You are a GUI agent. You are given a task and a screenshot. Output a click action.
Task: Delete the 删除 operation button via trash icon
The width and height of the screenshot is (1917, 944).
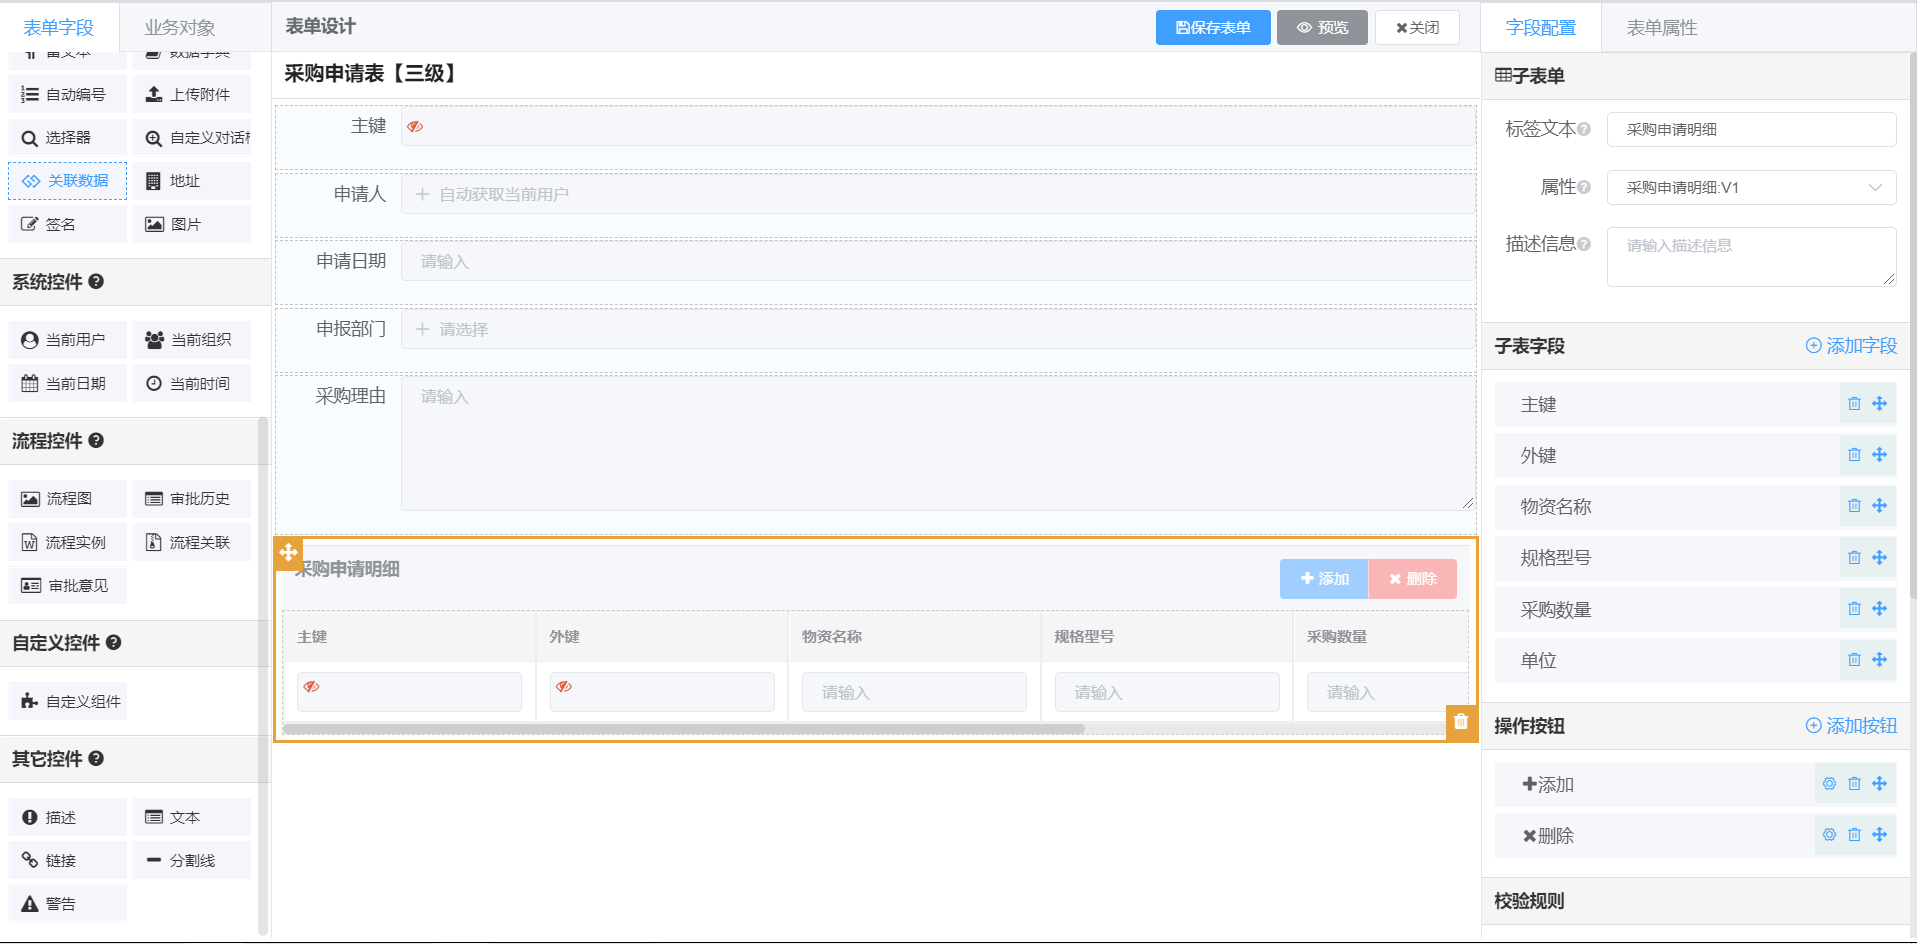point(1854,835)
